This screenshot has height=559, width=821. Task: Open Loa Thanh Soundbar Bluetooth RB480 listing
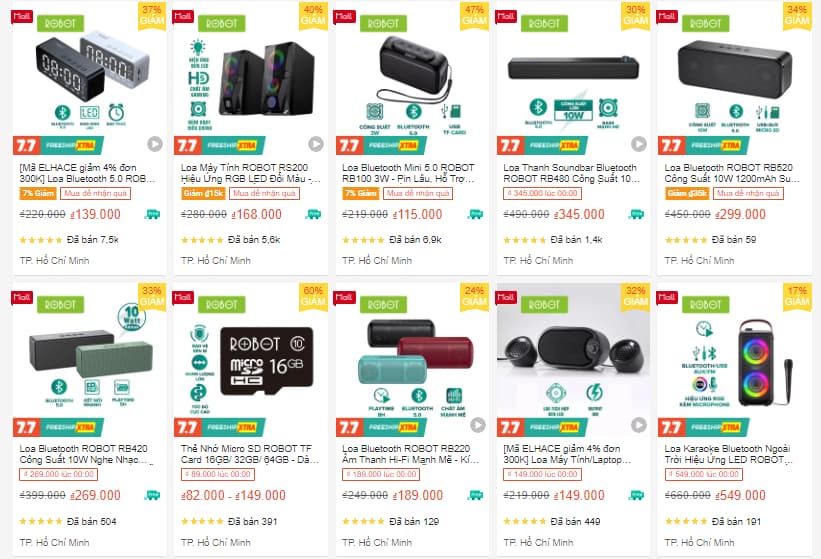coord(571,173)
